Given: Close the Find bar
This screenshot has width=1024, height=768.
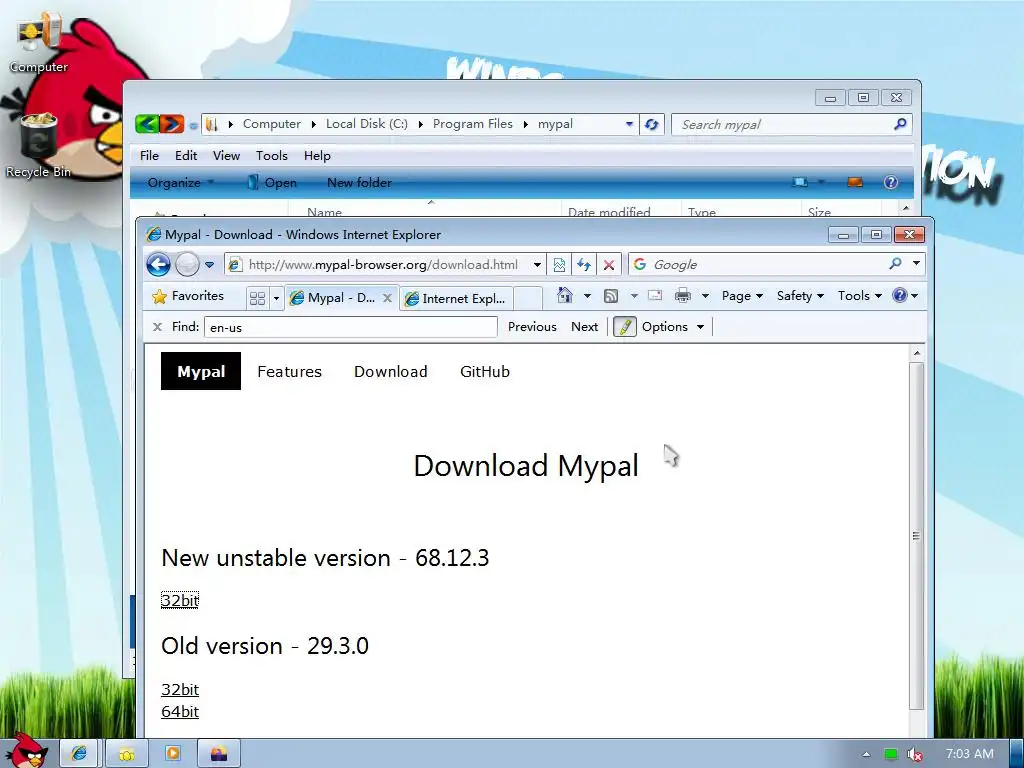Looking at the screenshot, I should [157, 327].
